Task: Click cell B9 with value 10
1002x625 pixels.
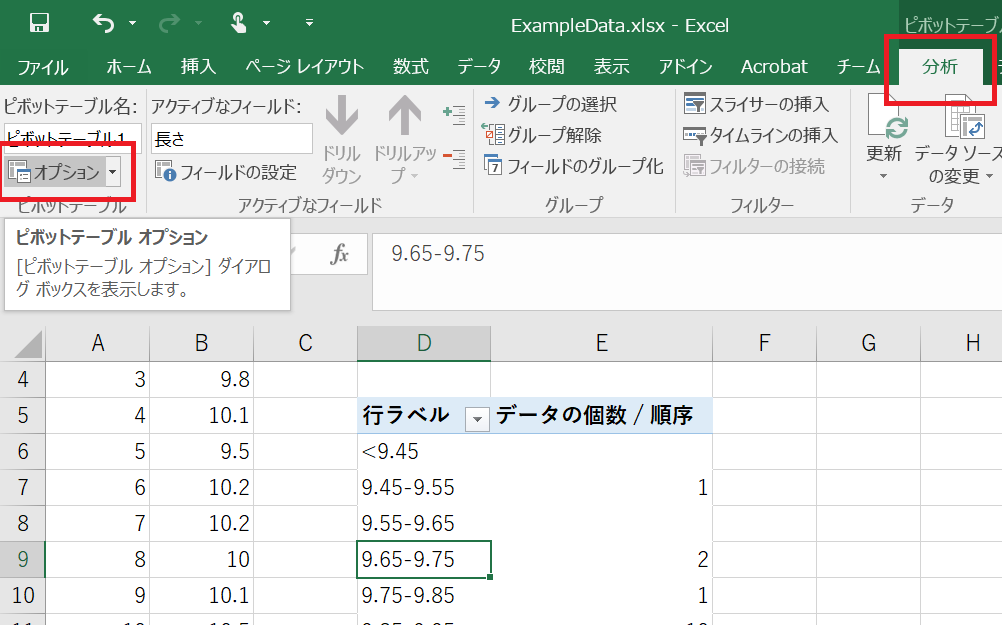Action: 201,559
